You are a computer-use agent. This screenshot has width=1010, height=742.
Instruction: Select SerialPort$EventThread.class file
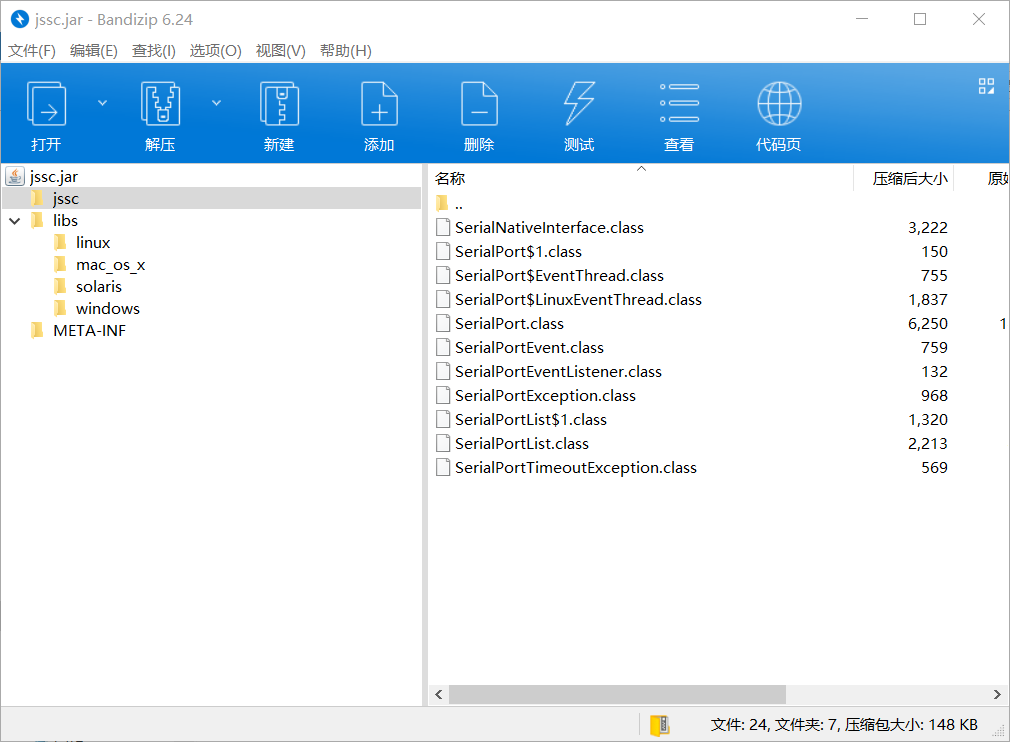559,276
